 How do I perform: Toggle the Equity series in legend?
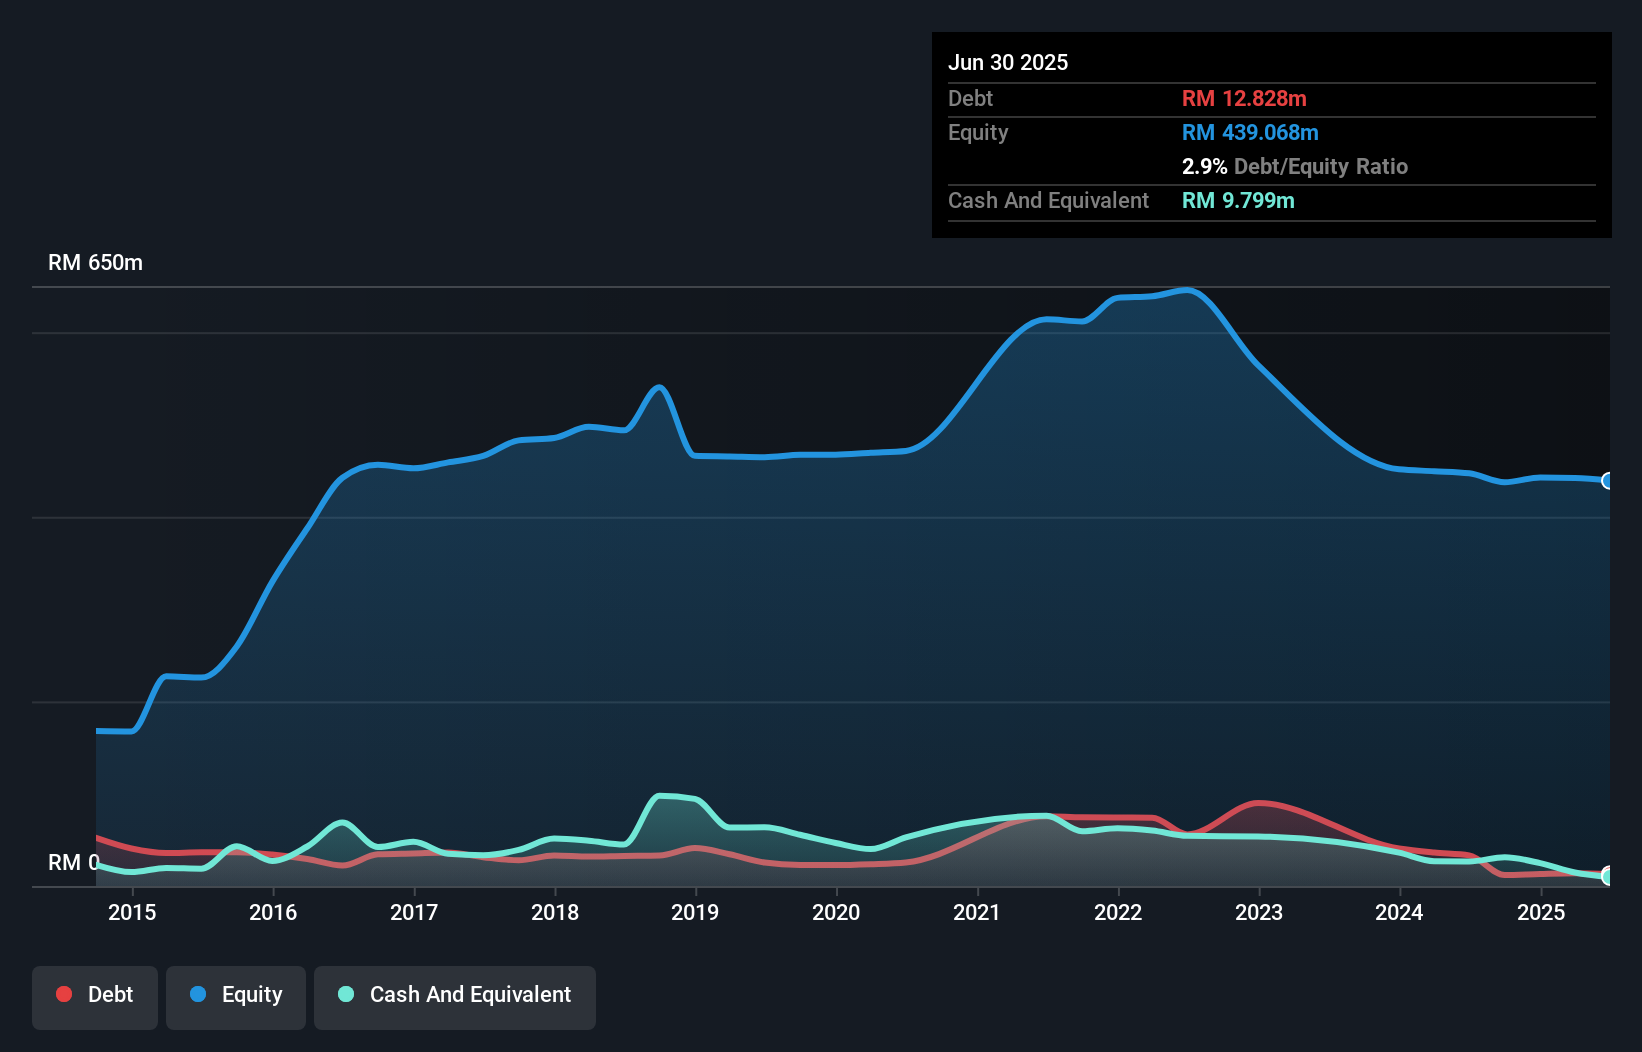pos(236,995)
